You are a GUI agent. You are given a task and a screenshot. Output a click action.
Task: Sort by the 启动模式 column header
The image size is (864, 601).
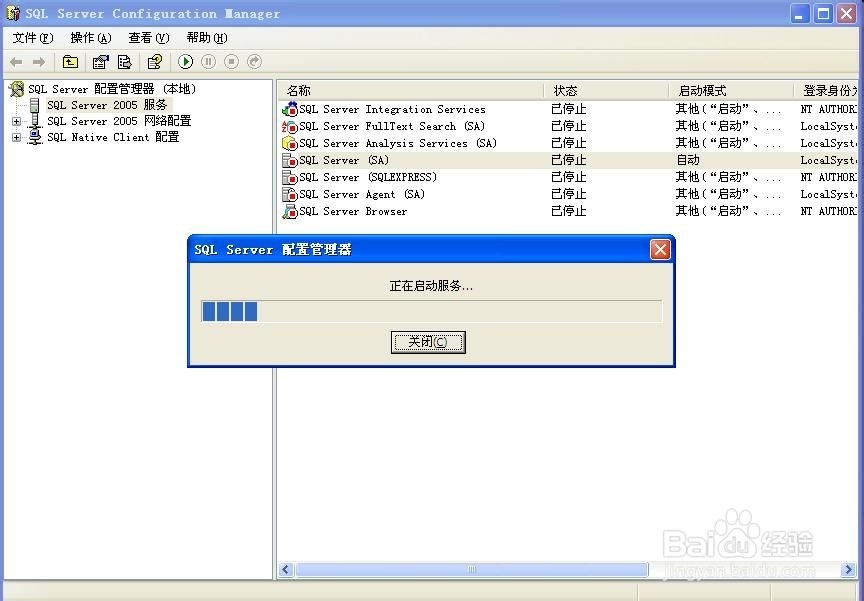click(x=731, y=90)
